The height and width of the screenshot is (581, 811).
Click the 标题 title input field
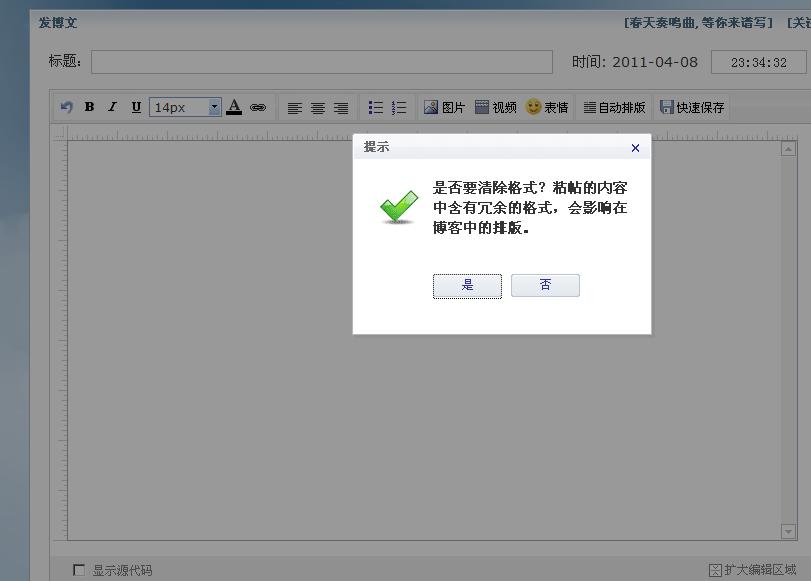click(x=322, y=62)
